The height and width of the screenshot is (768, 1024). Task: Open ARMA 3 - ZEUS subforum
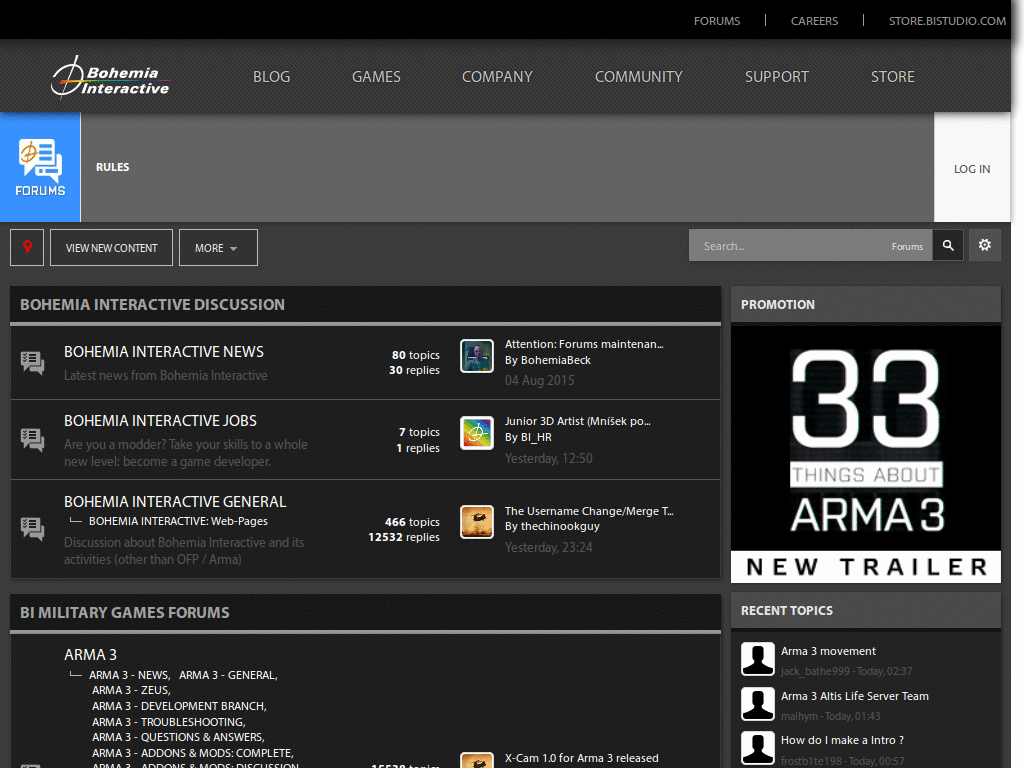131,690
